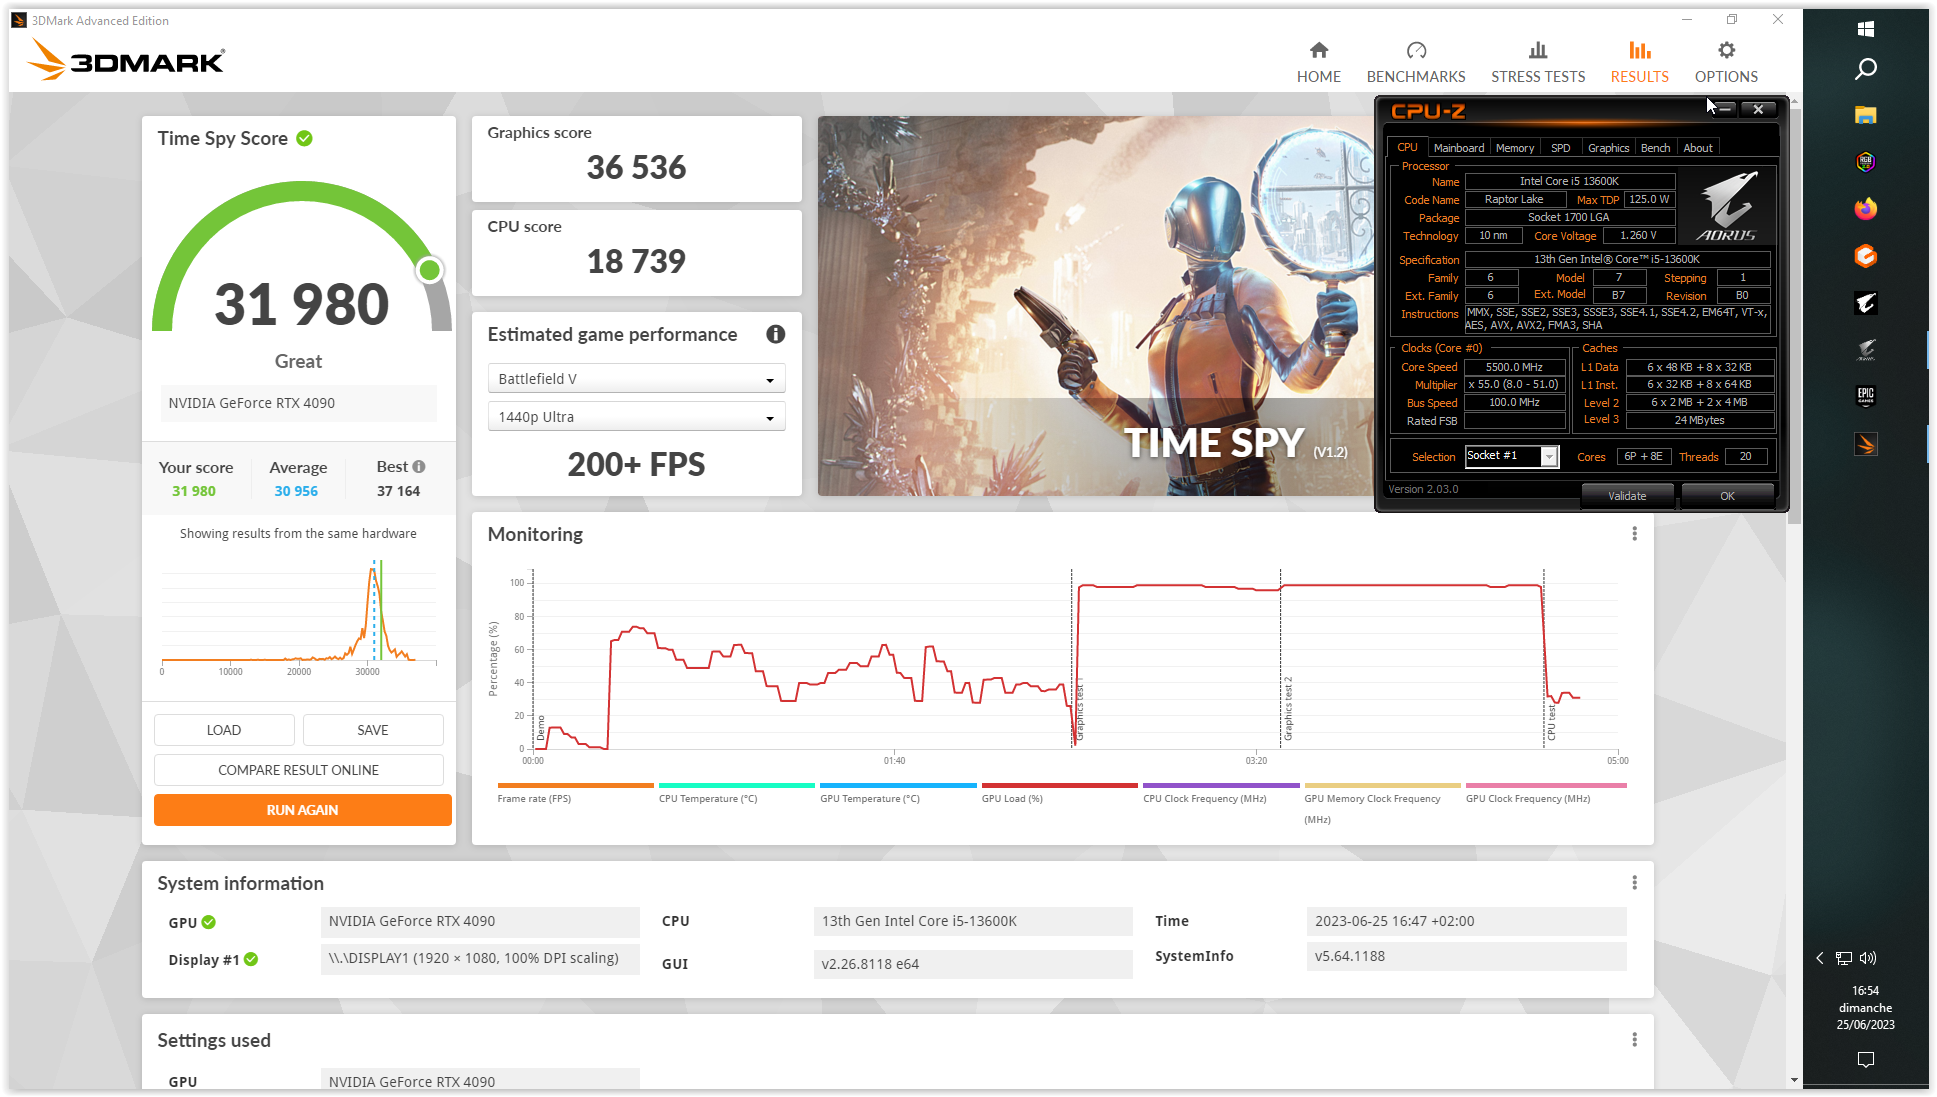Screen dimensions: 1937x1097
Task: Click info icon beside Estimated game performance
Action: point(775,335)
